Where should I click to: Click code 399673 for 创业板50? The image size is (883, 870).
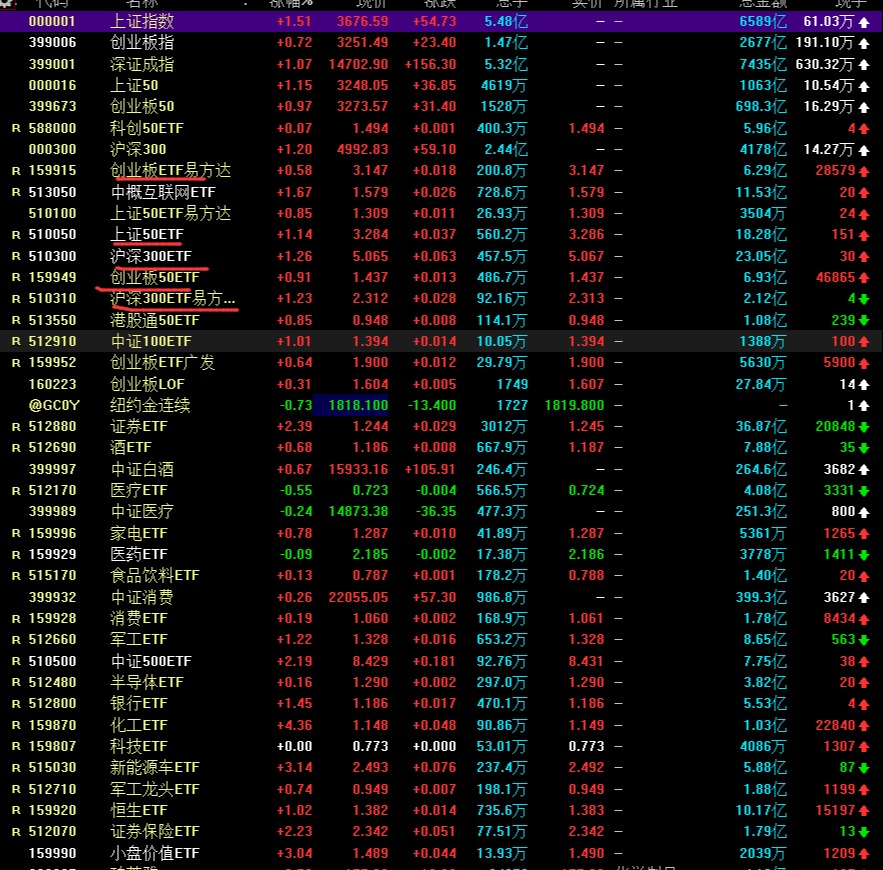pos(52,106)
